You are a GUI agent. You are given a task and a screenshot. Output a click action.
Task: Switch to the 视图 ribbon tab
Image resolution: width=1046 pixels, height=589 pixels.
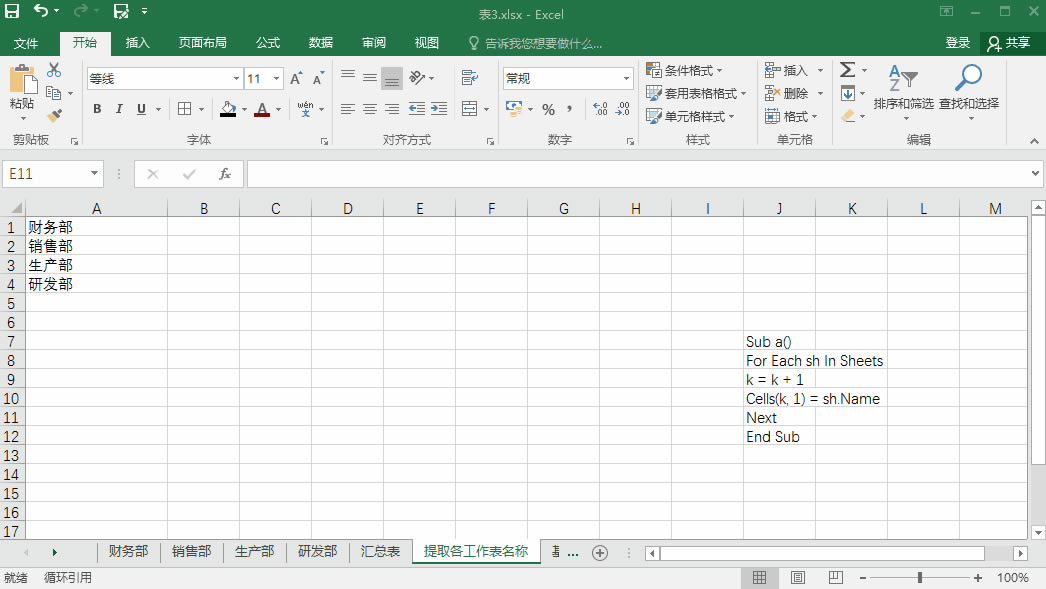pos(426,43)
